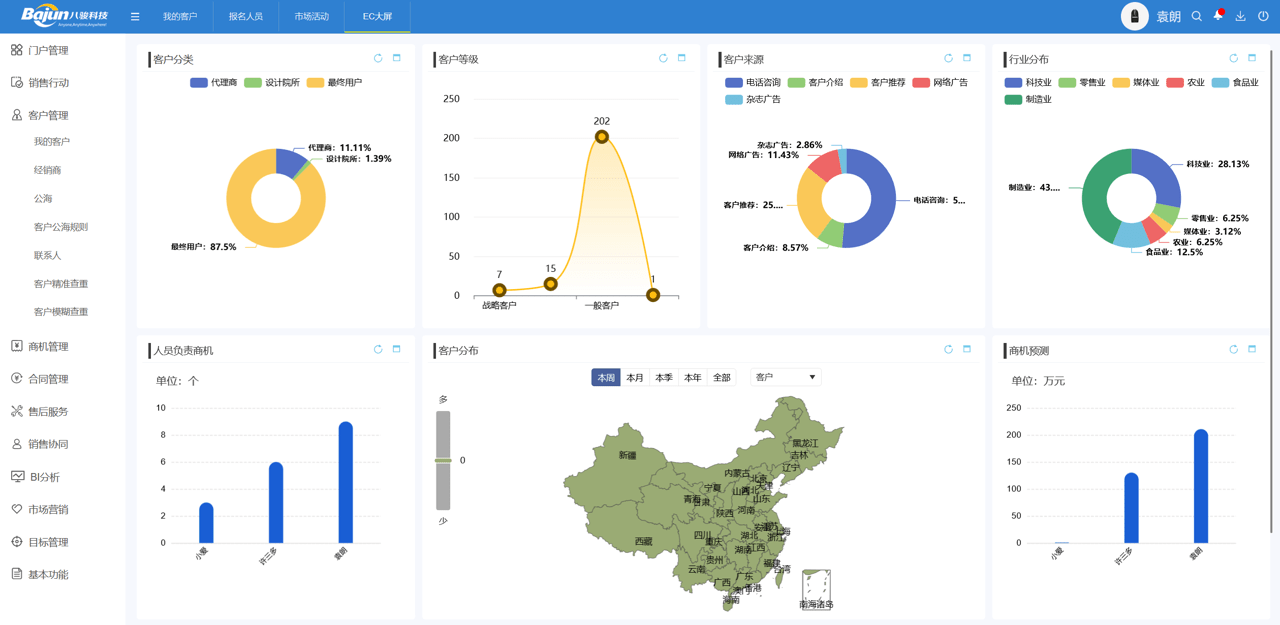The image size is (1280, 625).
Task: Open the search icon in header
Action: click(1196, 17)
